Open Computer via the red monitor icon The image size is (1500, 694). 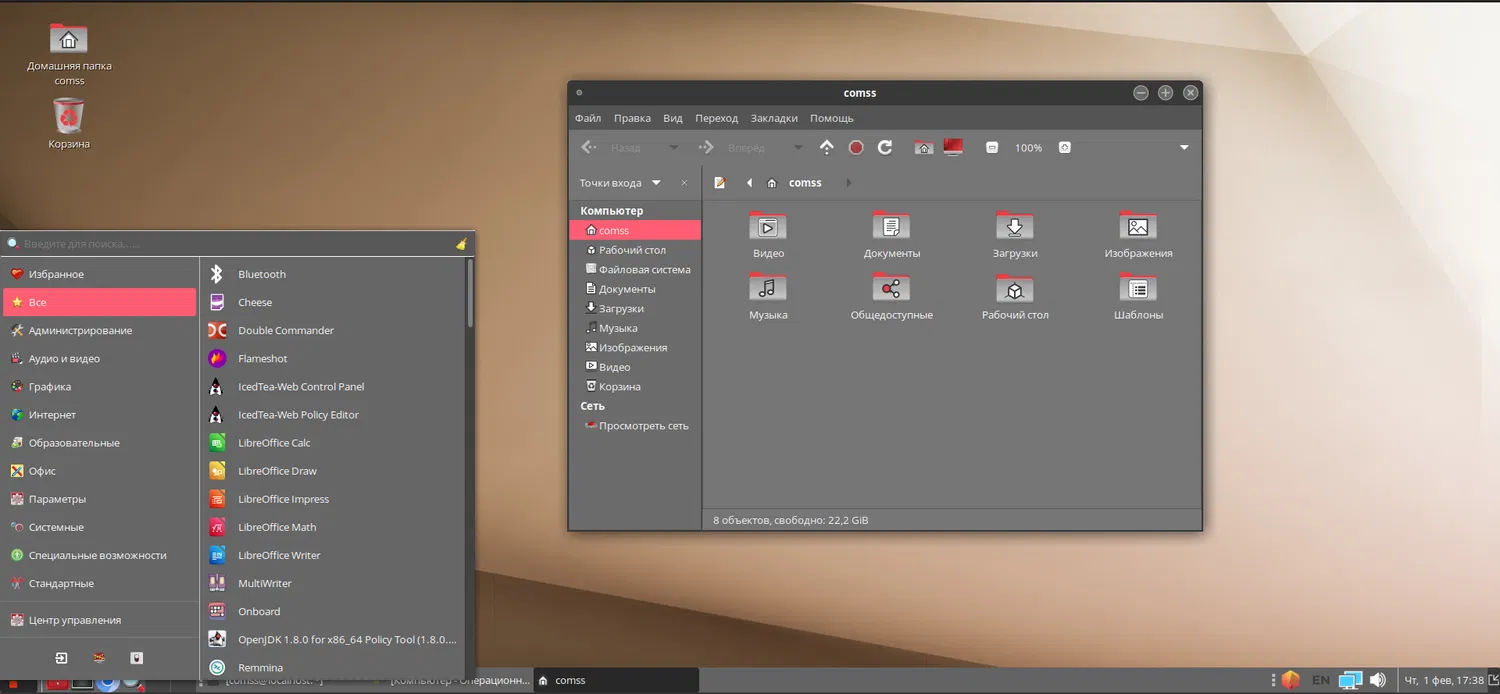tap(953, 148)
